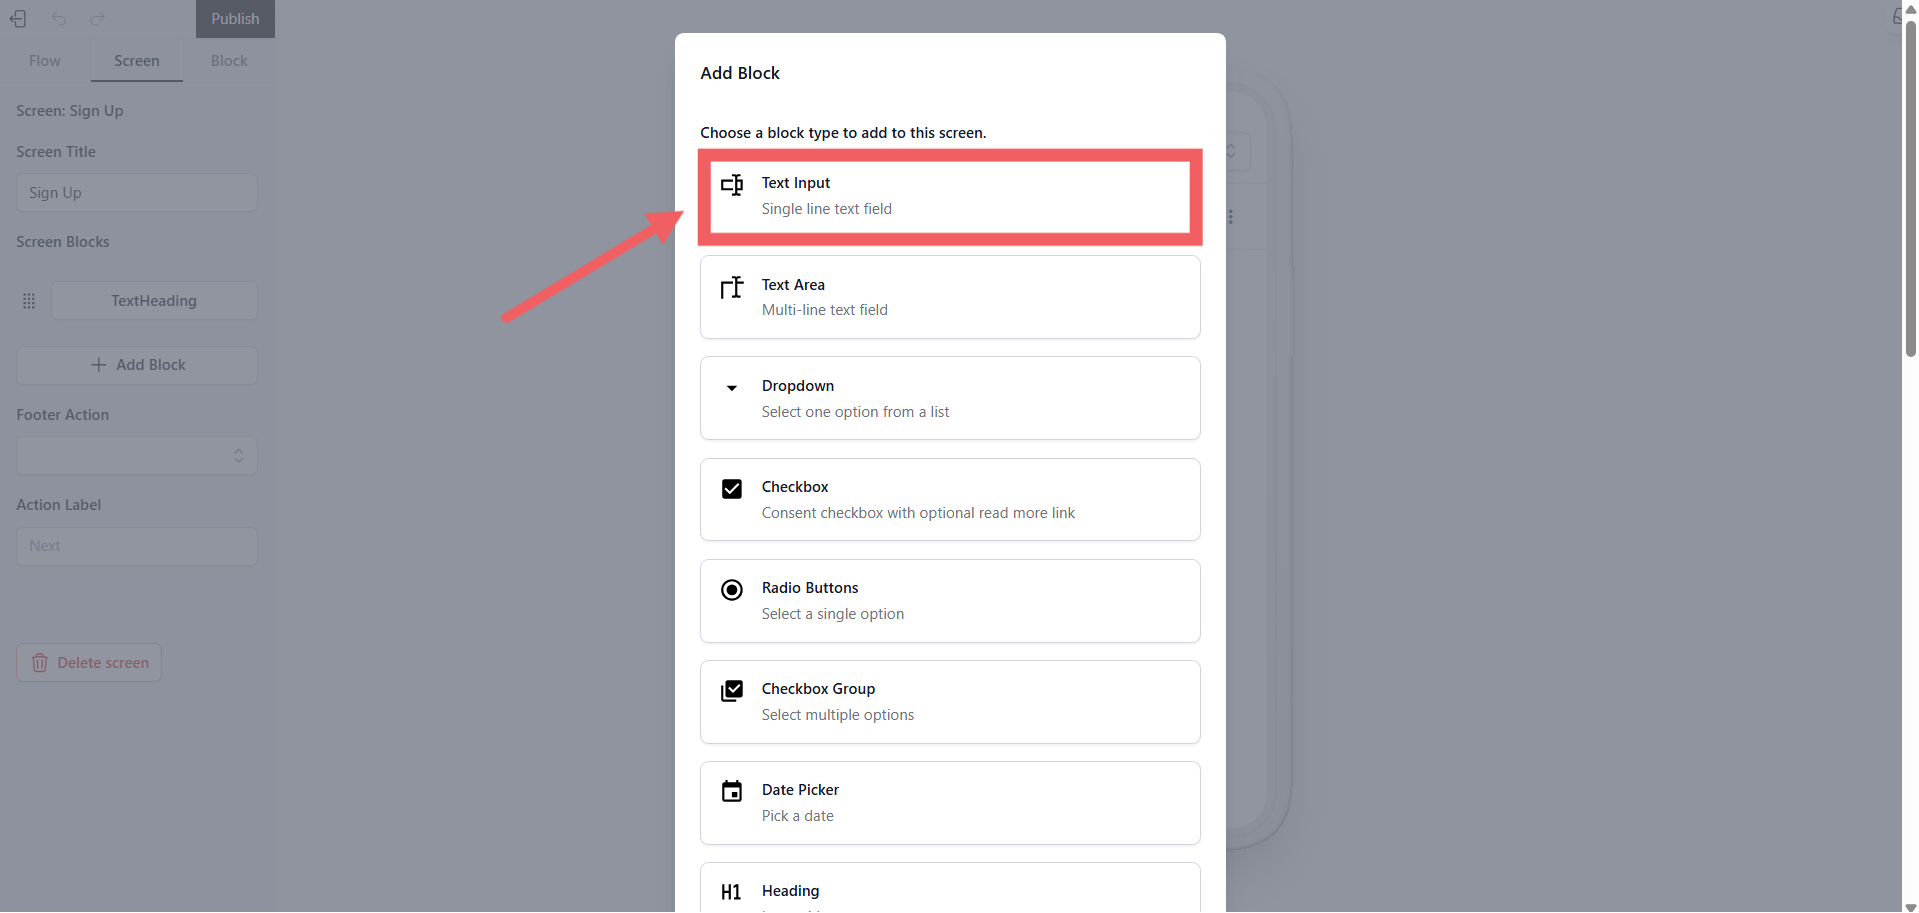Click the plus icon in Add Block
This screenshot has height=913, width=1919.
pyautogui.click(x=99, y=365)
